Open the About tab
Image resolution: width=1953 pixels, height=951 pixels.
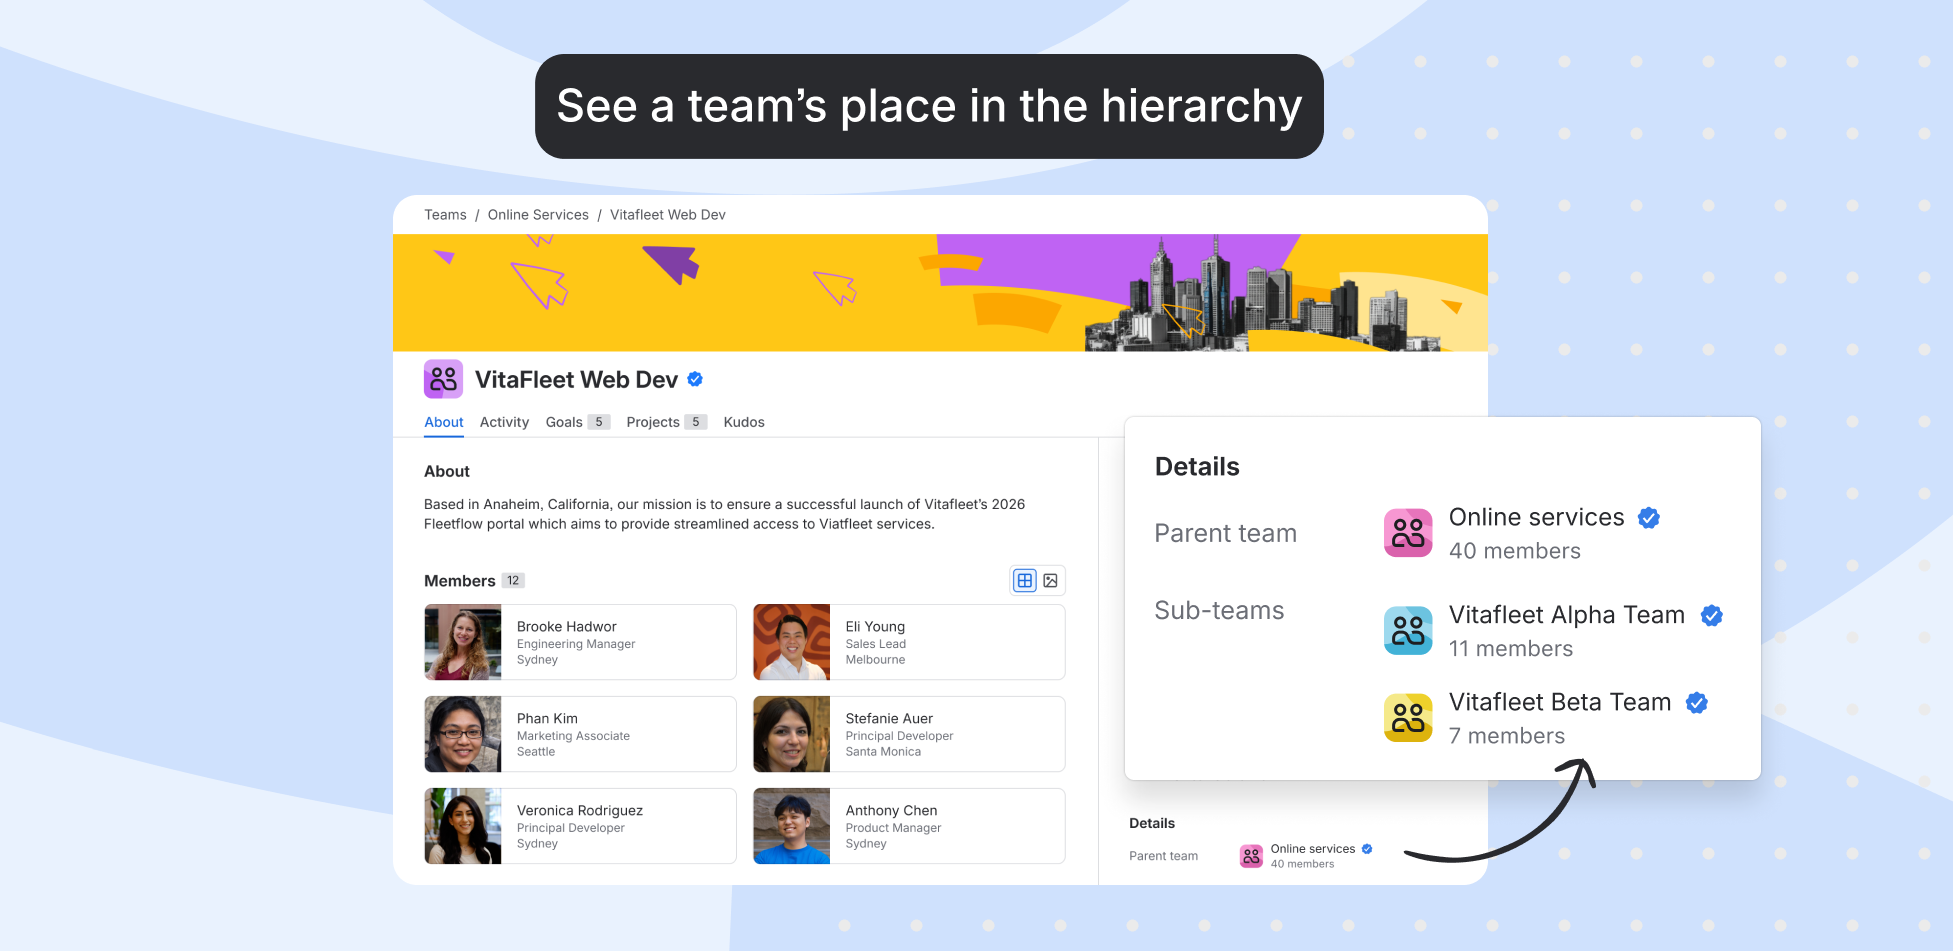(444, 422)
